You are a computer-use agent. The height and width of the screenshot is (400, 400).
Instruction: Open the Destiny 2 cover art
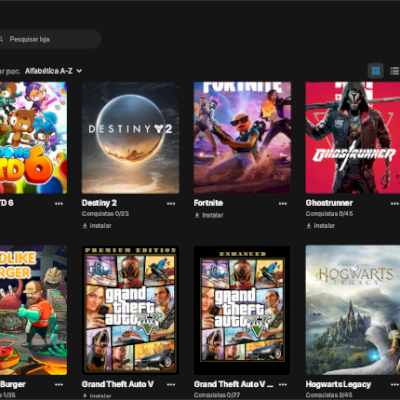point(131,138)
